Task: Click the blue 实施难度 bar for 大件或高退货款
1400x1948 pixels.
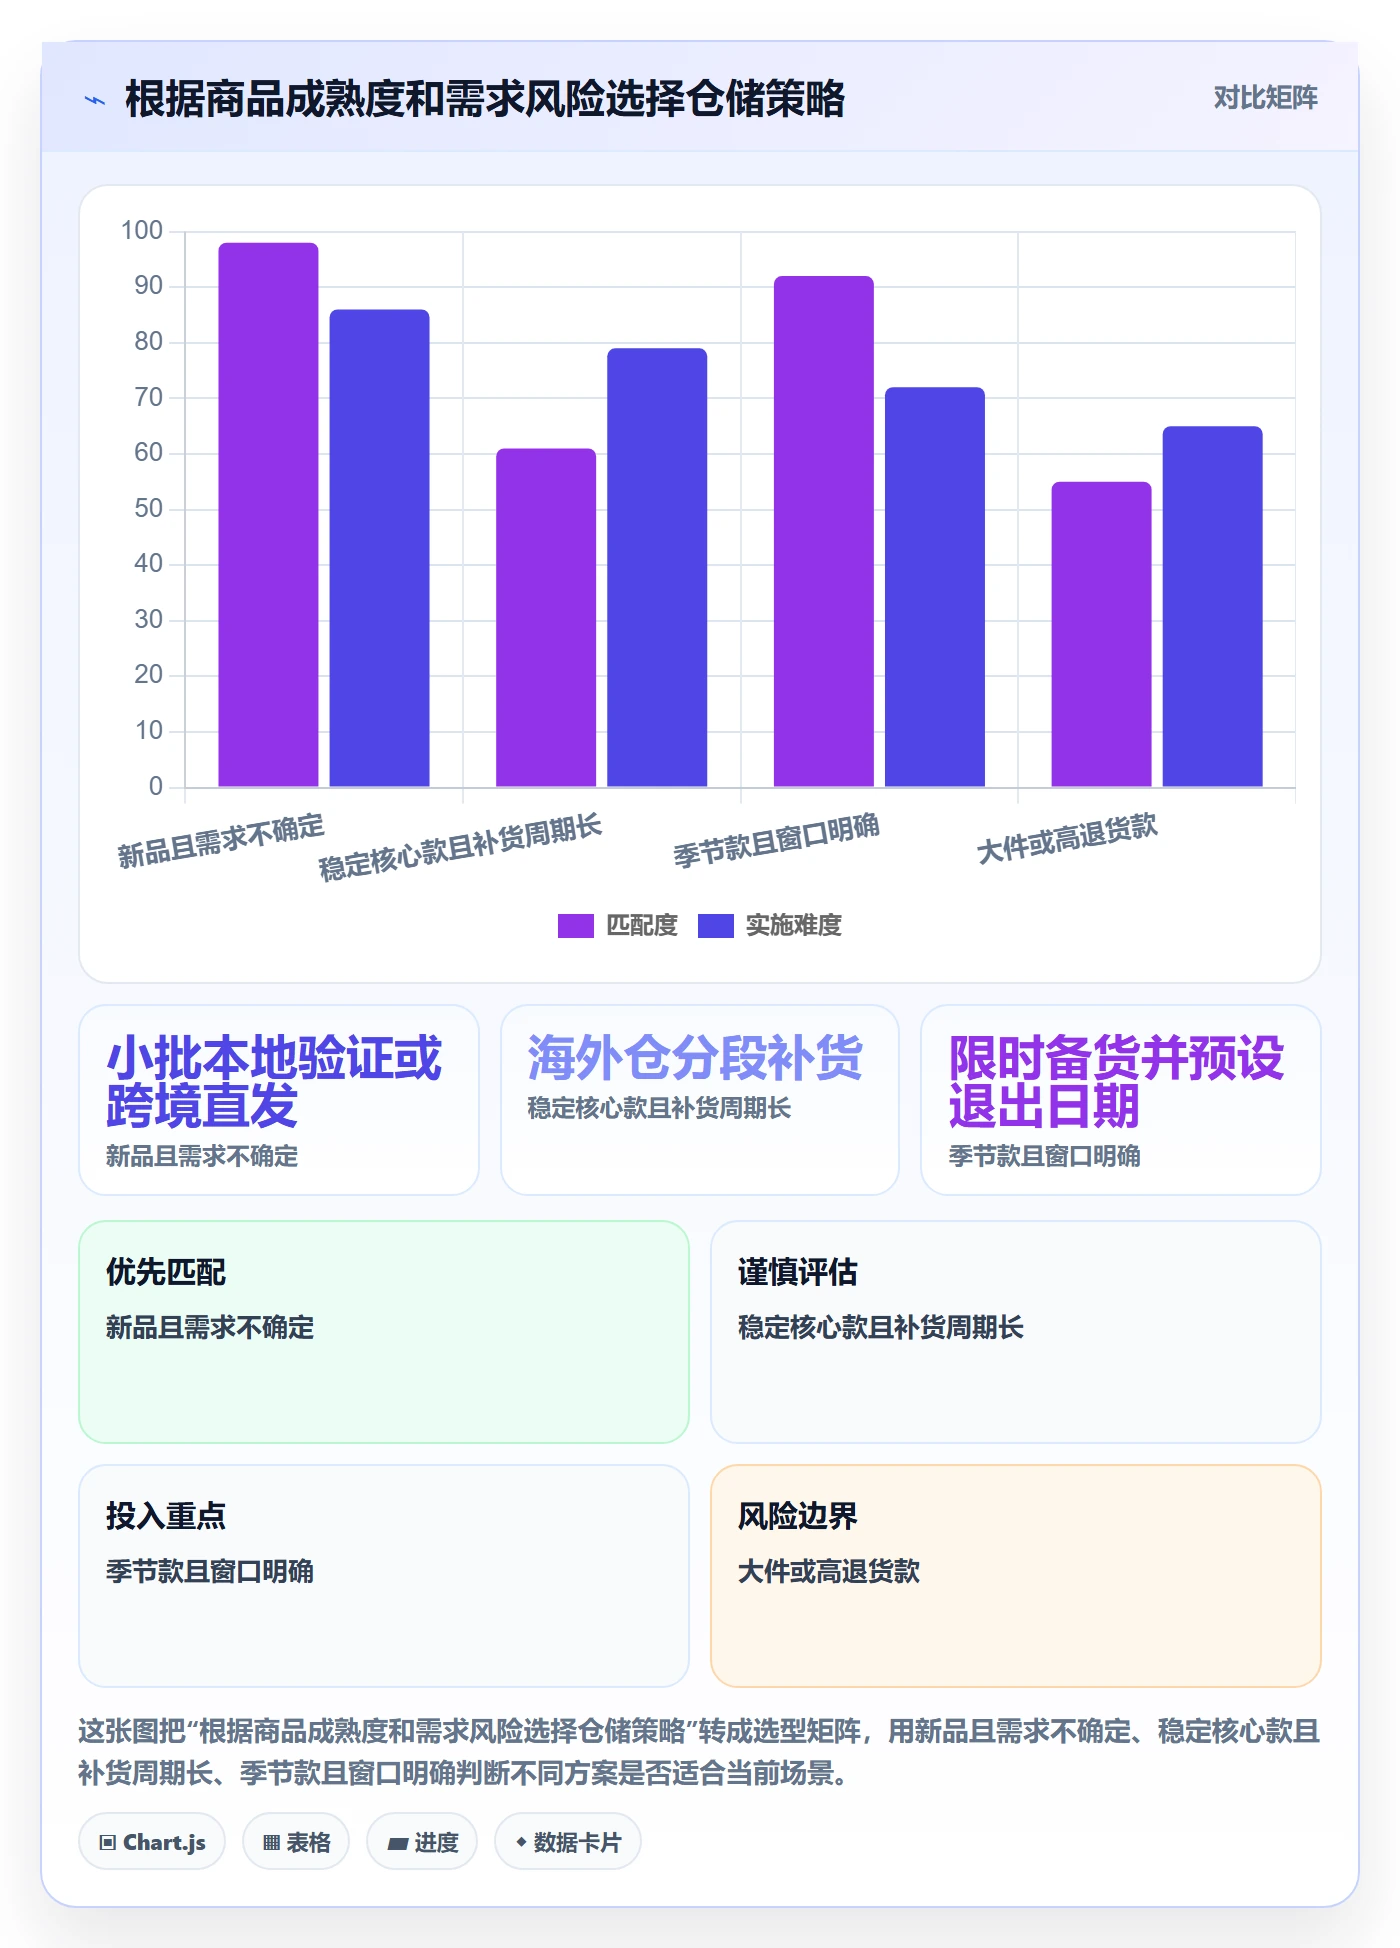Action: tap(1212, 607)
